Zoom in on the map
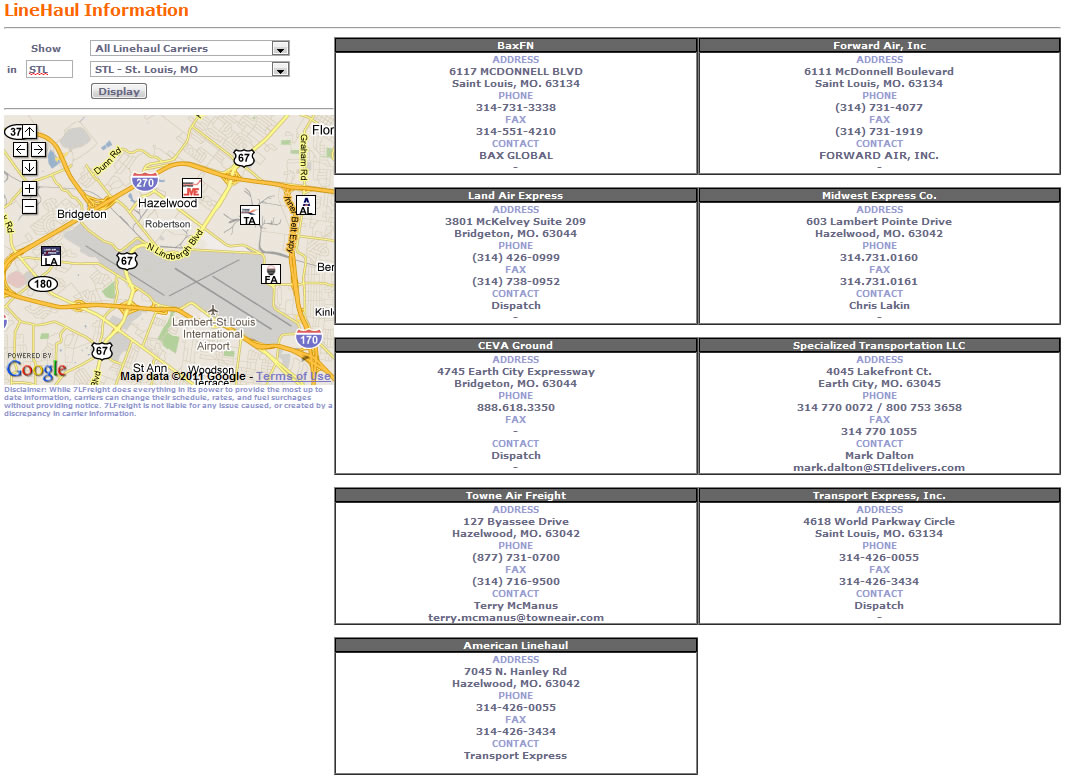This screenshot has height=784, width=1067. click(29, 189)
